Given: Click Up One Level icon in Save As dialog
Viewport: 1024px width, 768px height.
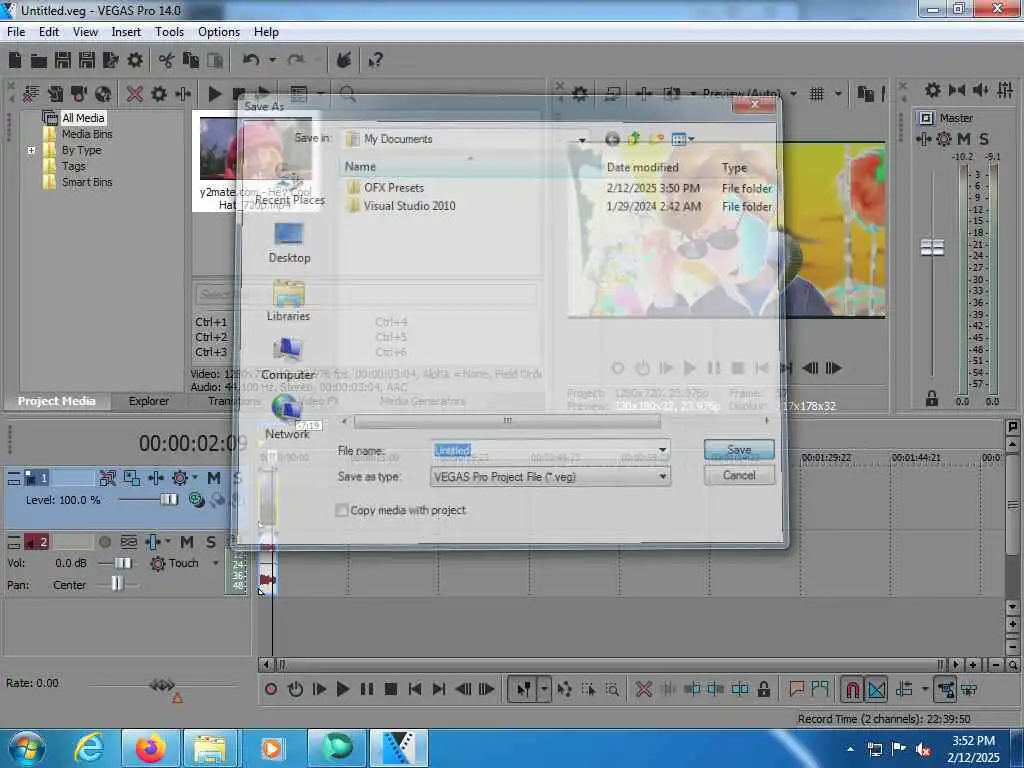Looking at the screenshot, I should [634, 138].
